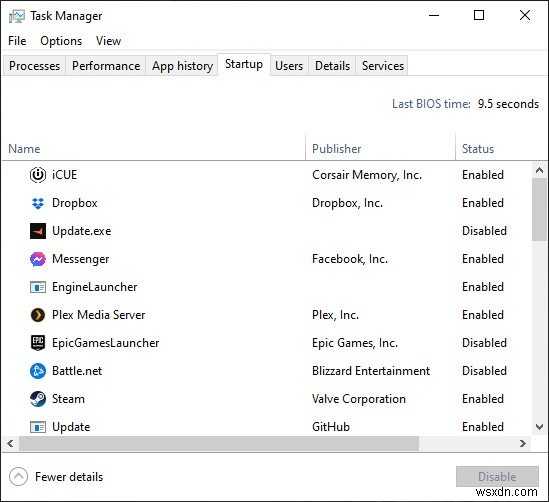Image resolution: width=549 pixels, height=502 pixels.
Task: Click the Plex, Inc. publisher cell
Action: pyautogui.click(x=335, y=315)
